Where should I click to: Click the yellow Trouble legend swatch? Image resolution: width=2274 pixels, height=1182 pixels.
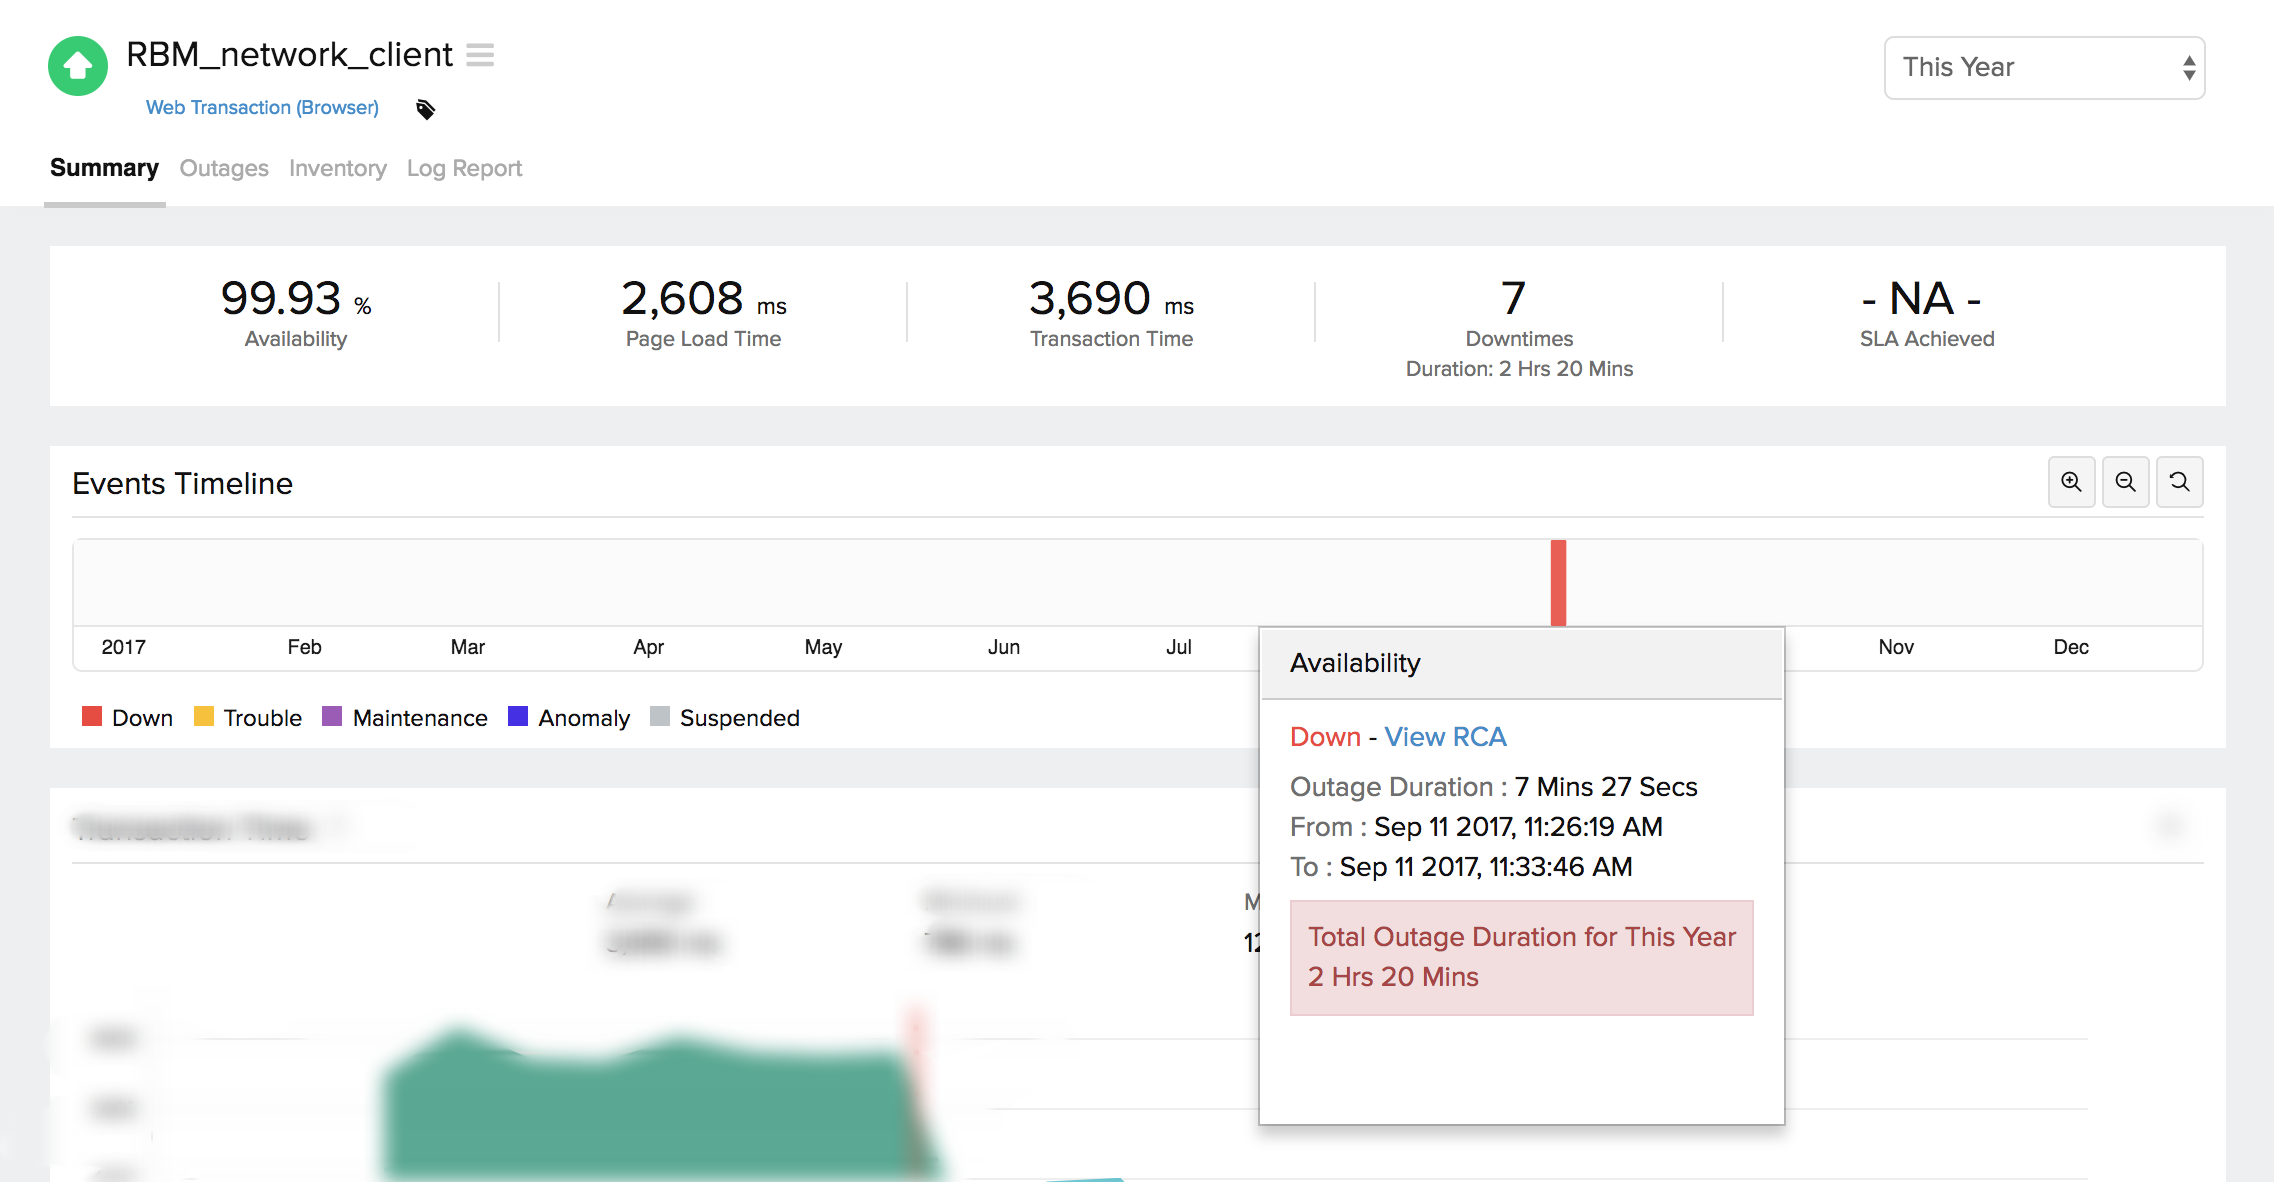204,717
